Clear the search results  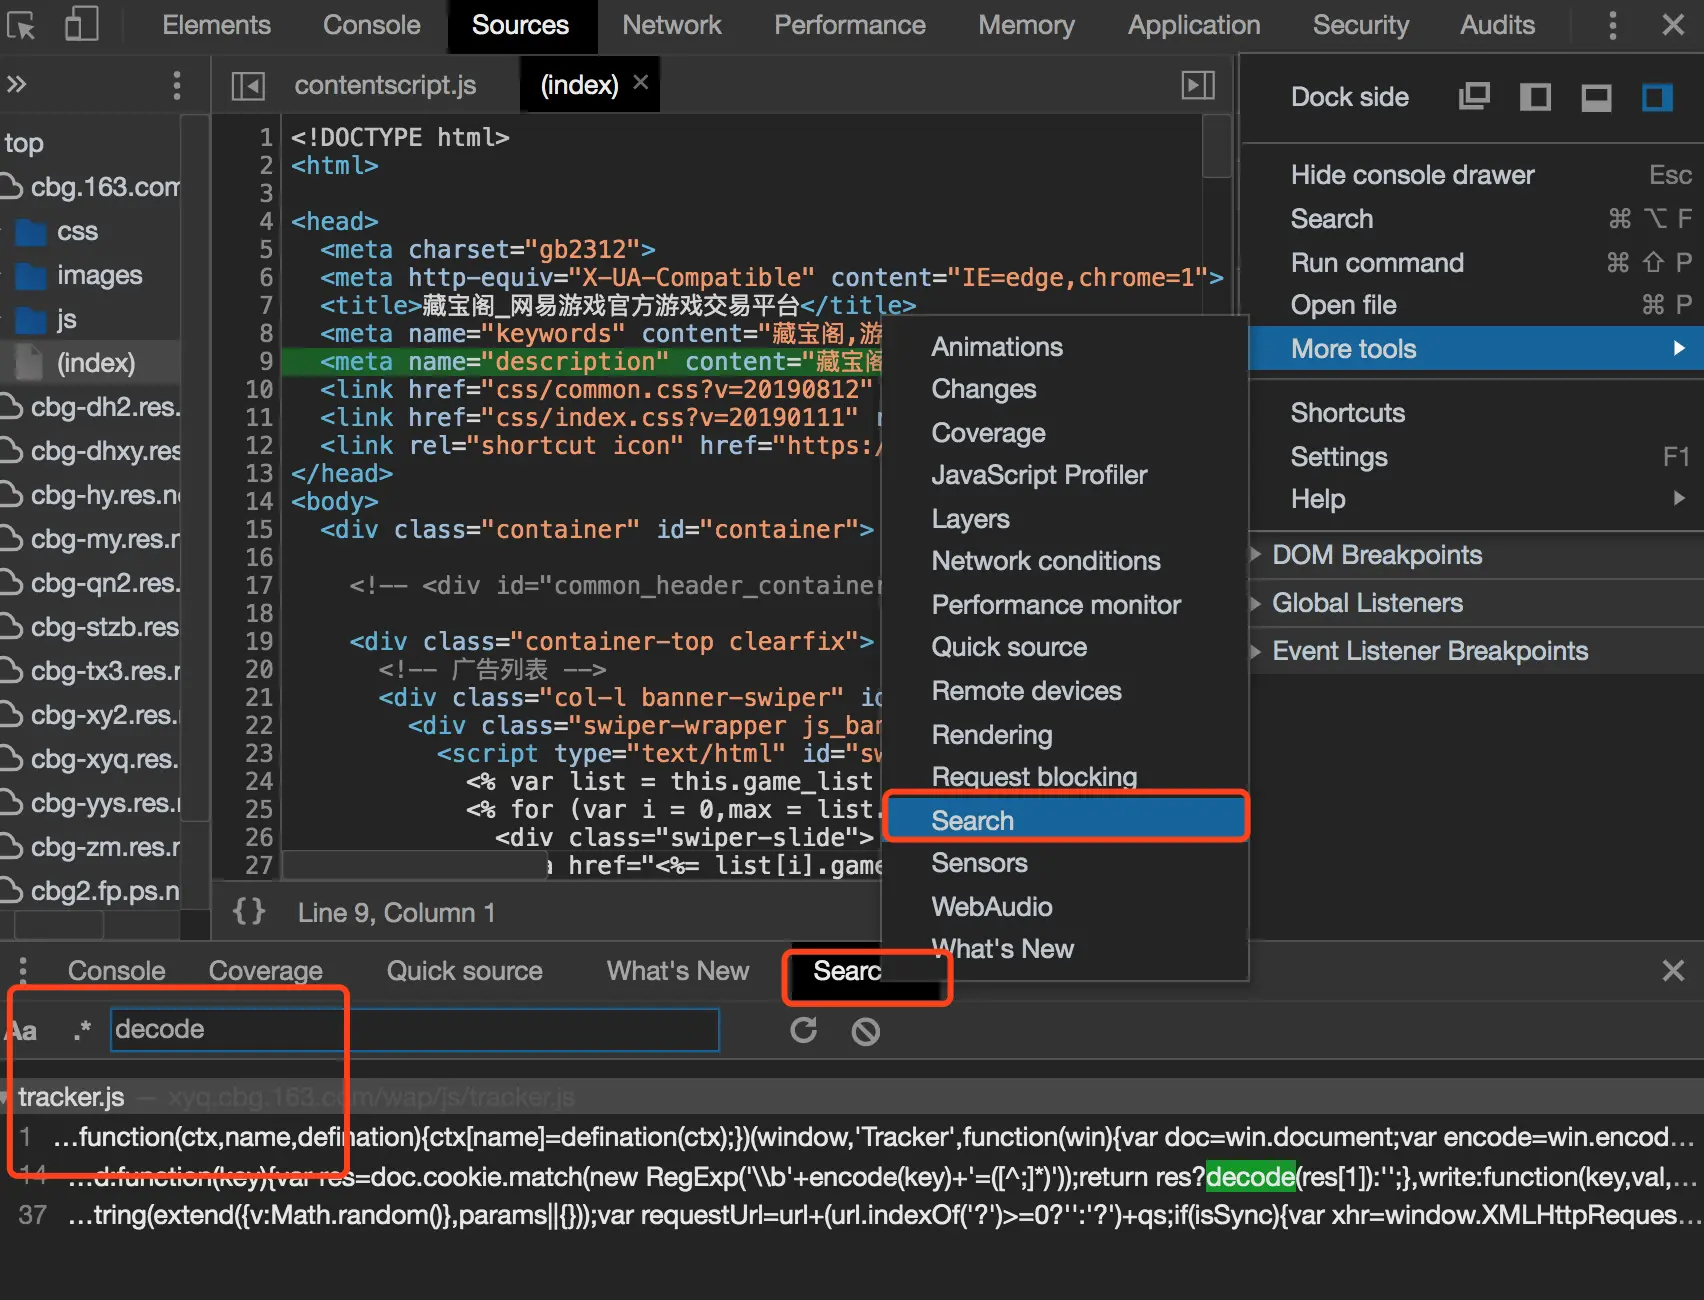click(x=866, y=1031)
